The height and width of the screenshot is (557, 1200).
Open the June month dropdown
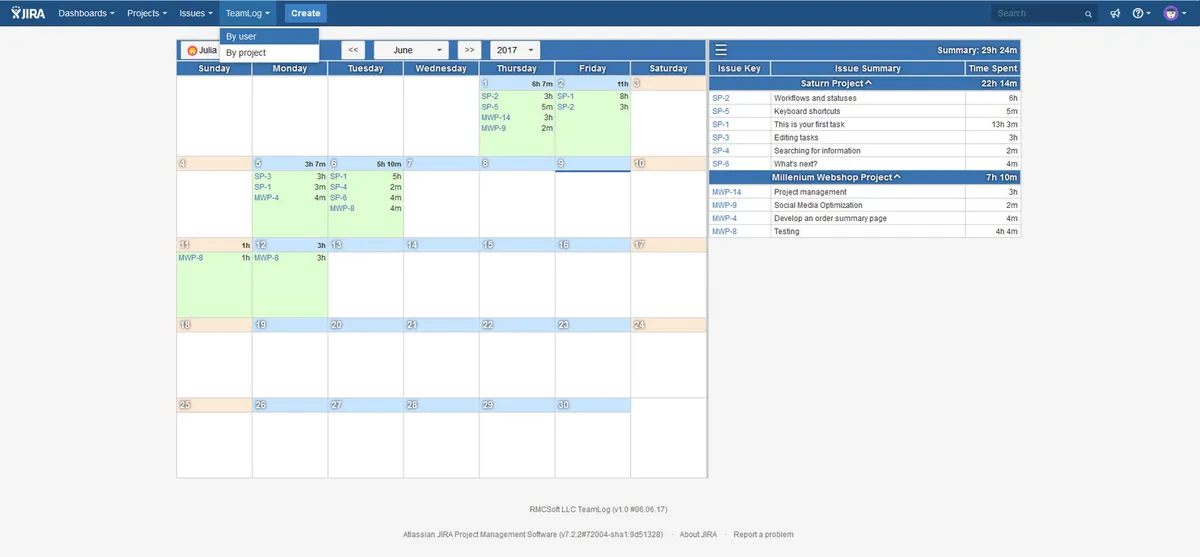click(x=411, y=50)
